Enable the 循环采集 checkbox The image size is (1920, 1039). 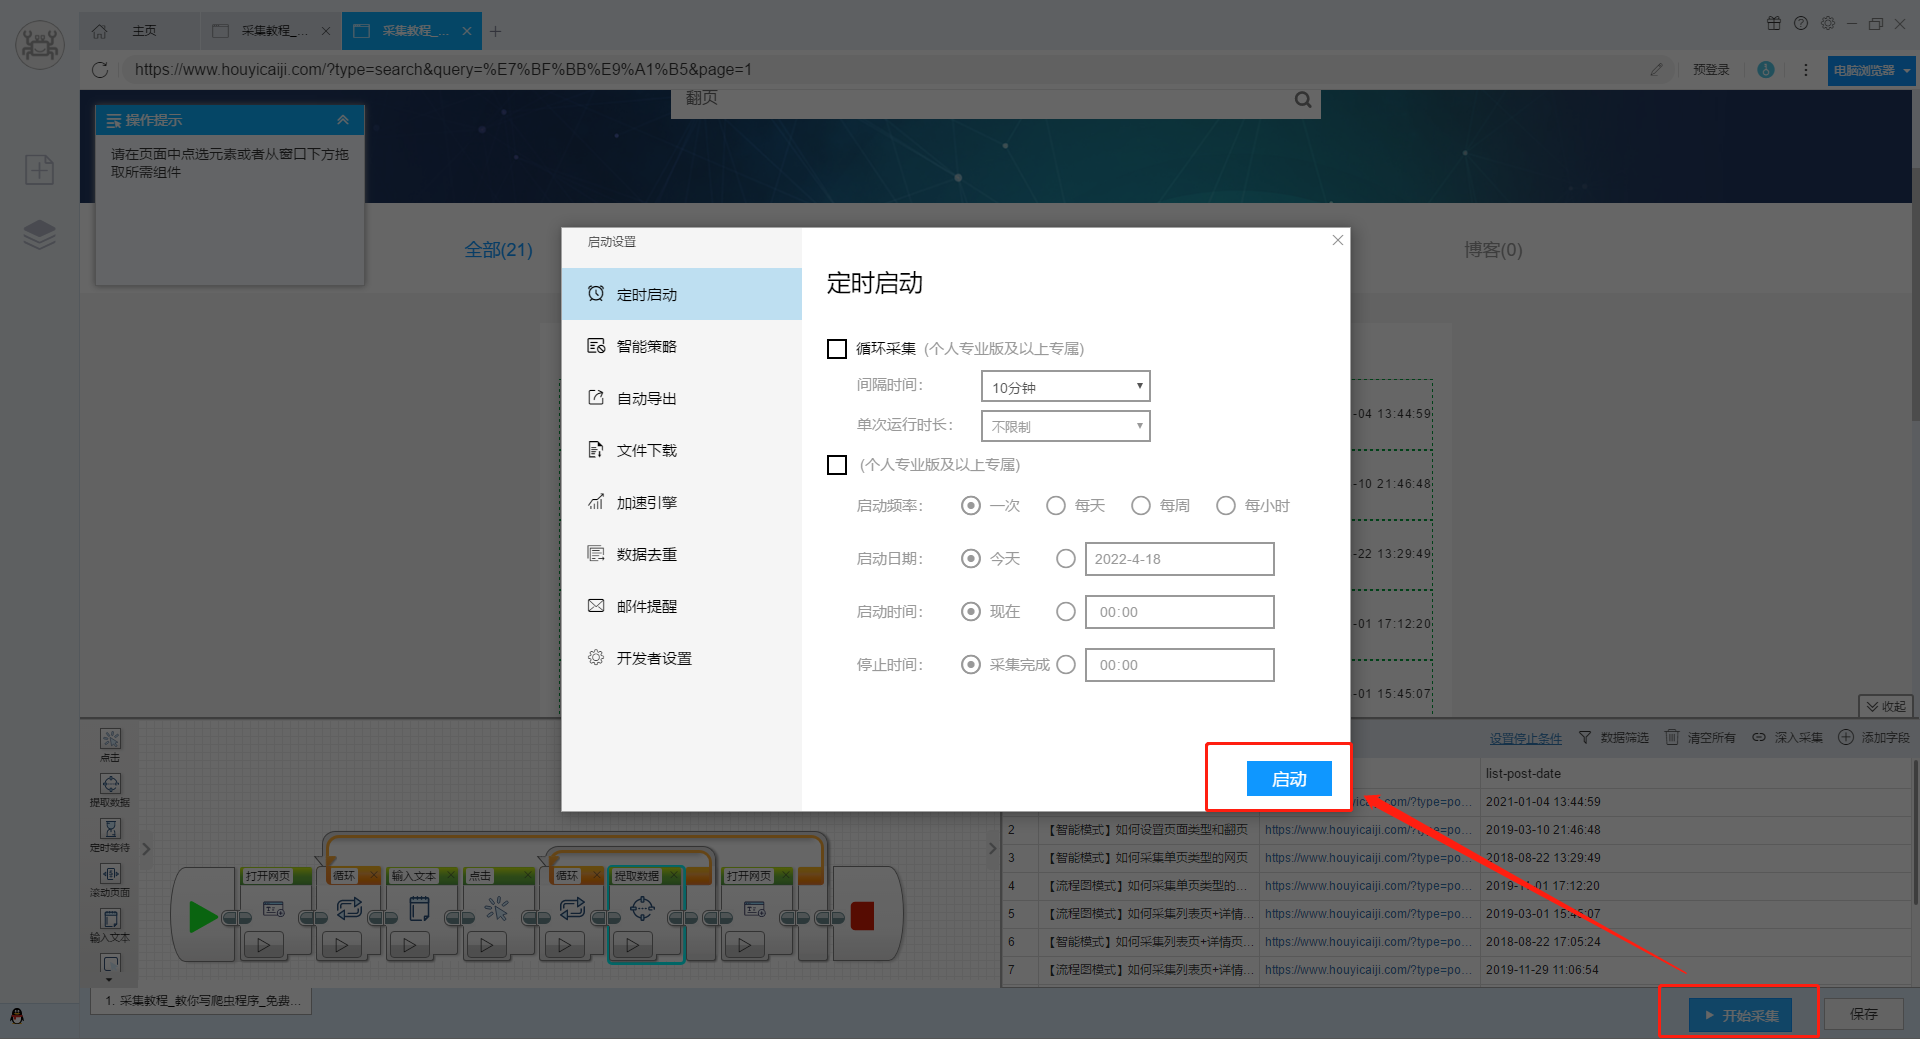[837, 349]
